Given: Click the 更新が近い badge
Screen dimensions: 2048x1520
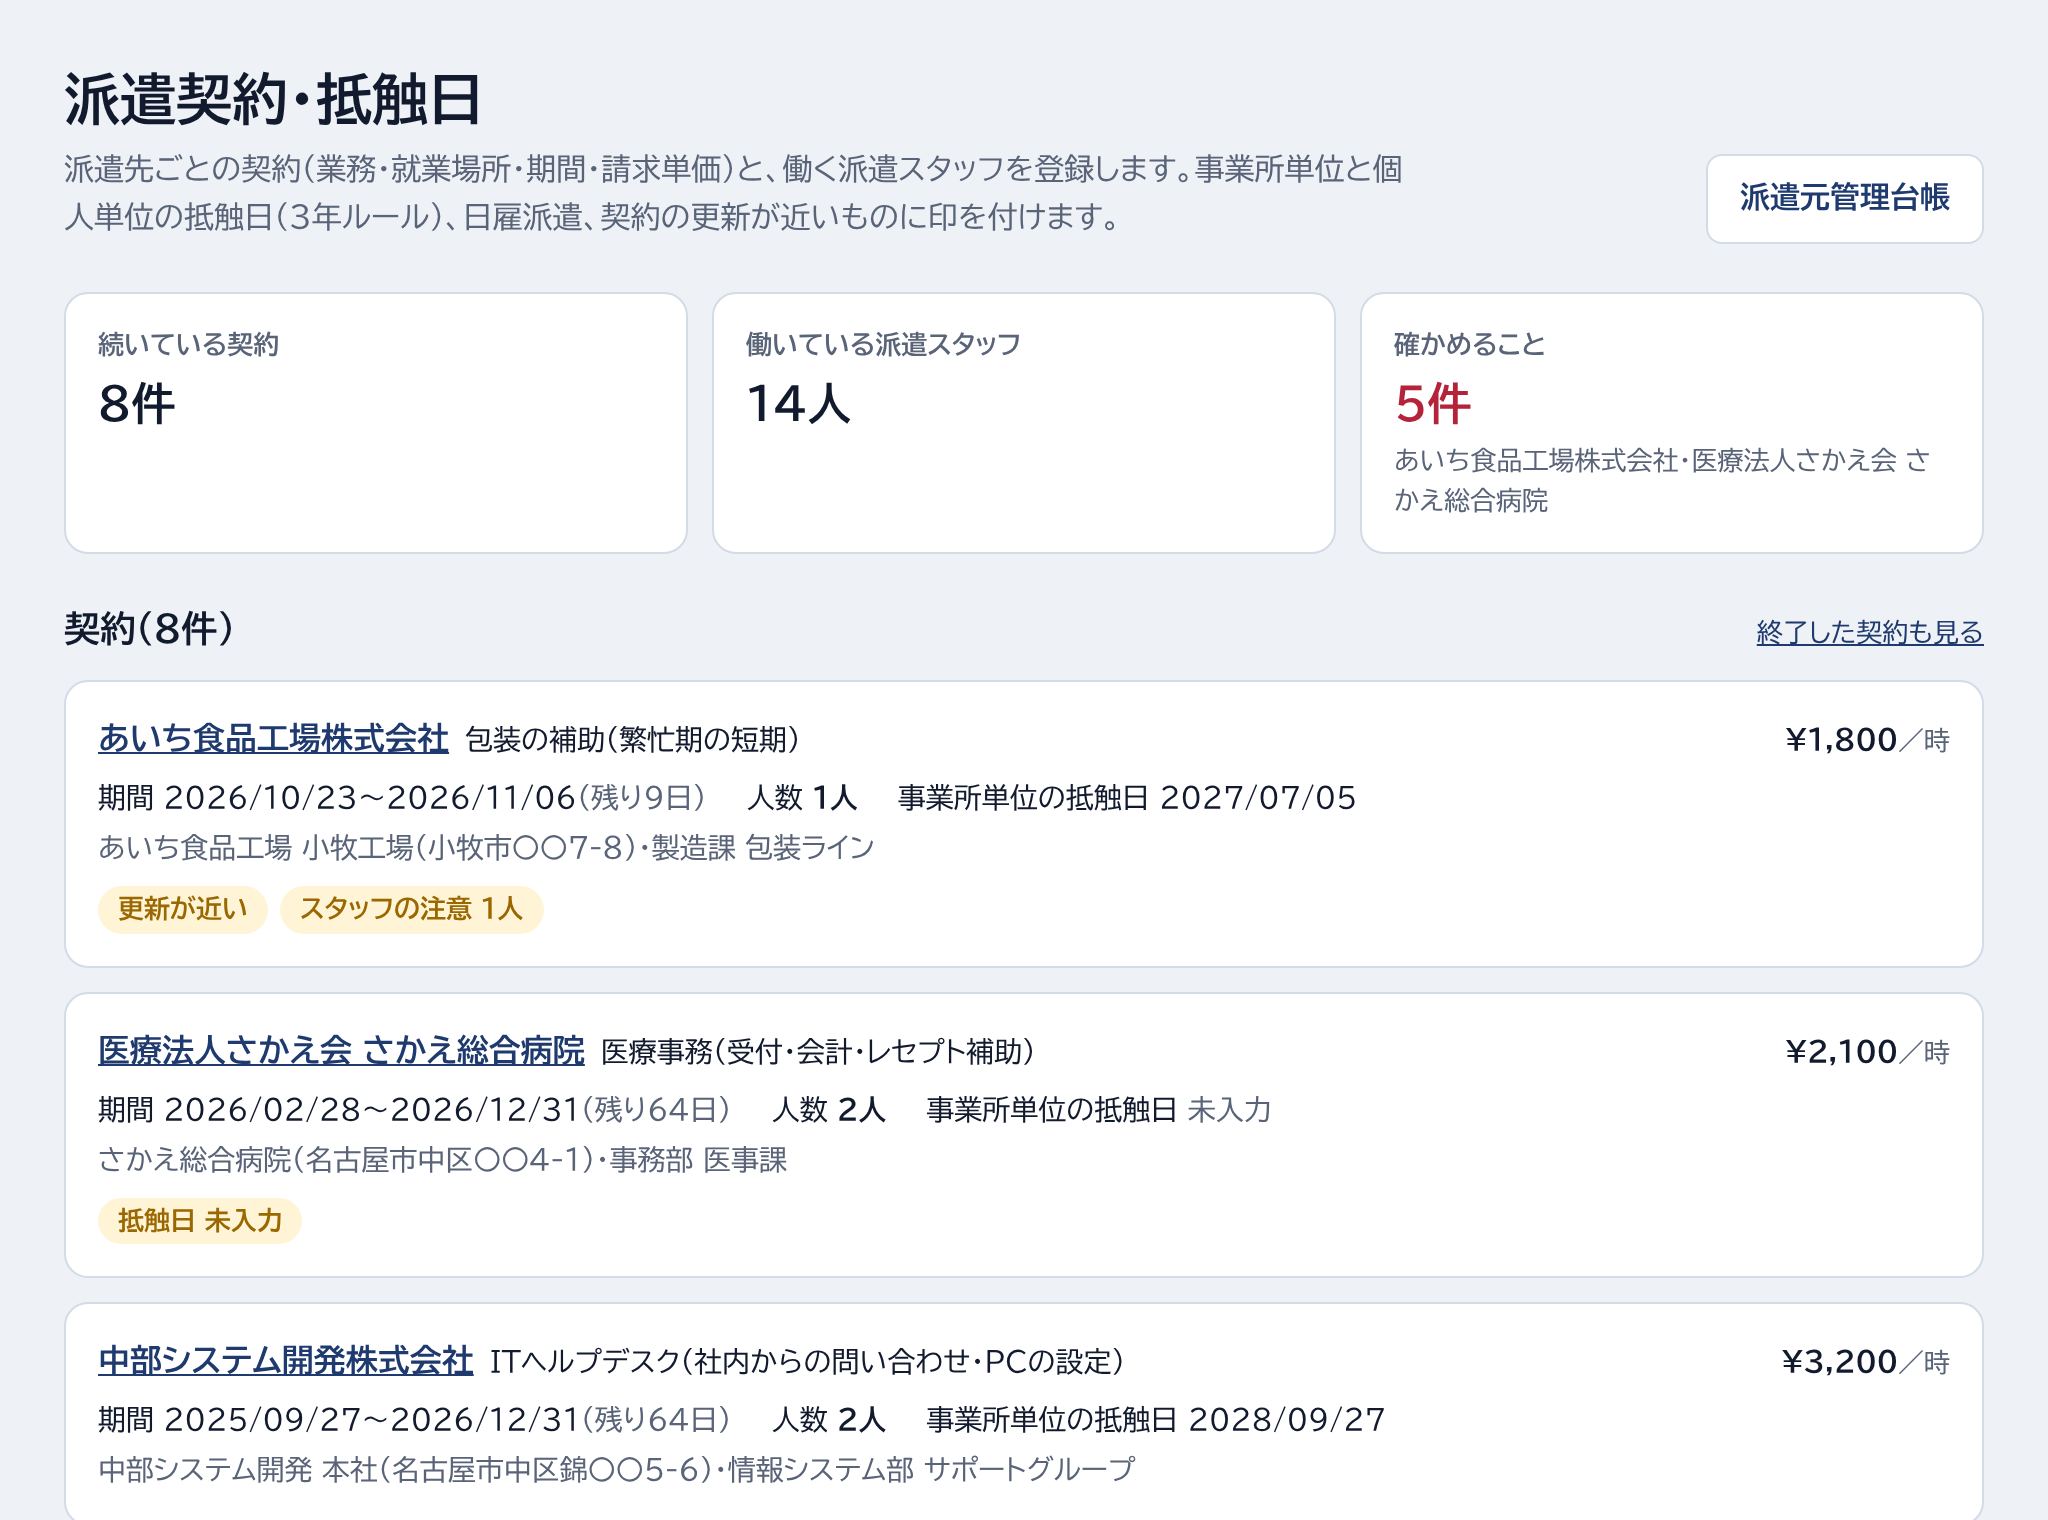Looking at the screenshot, I should [182, 909].
